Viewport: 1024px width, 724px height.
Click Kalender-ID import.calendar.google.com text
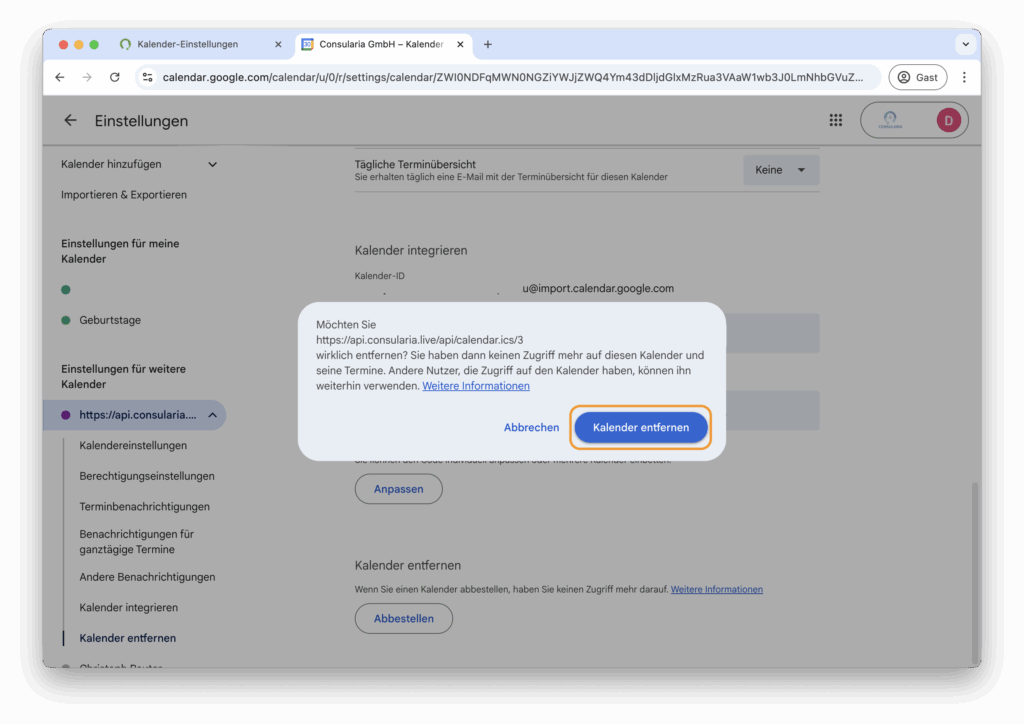click(x=598, y=289)
